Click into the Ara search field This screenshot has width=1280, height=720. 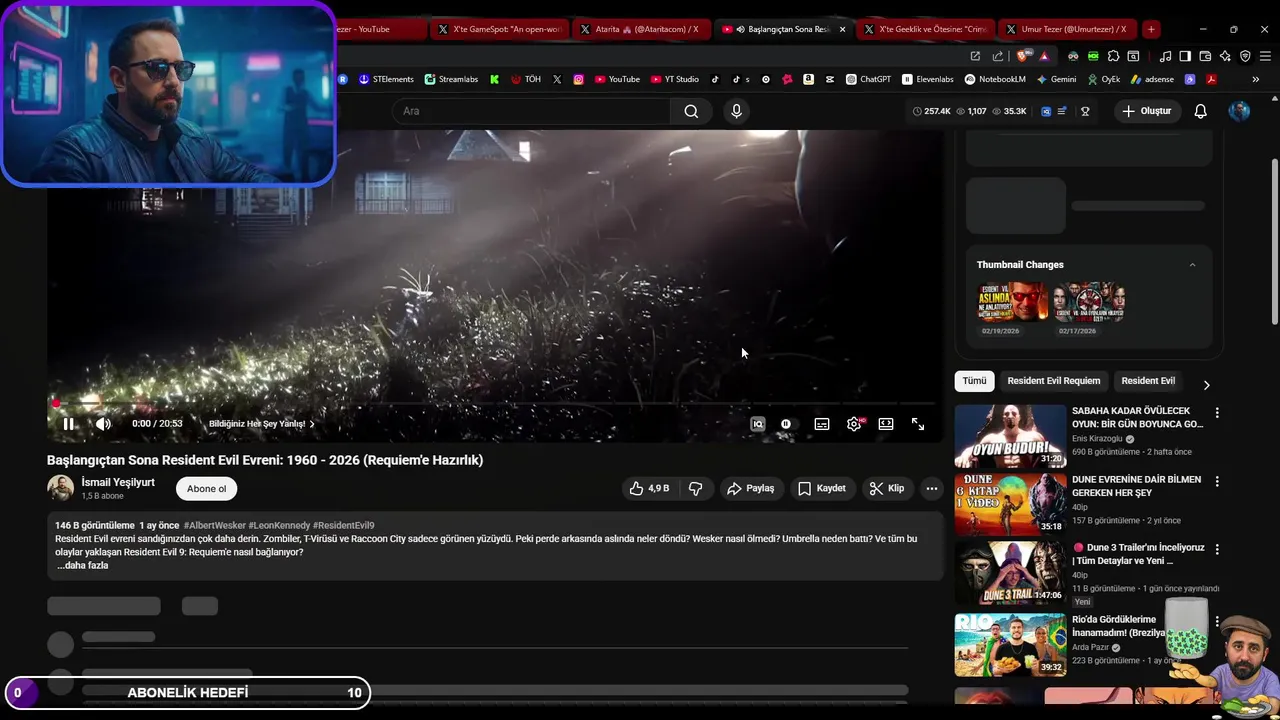click(530, 111)
